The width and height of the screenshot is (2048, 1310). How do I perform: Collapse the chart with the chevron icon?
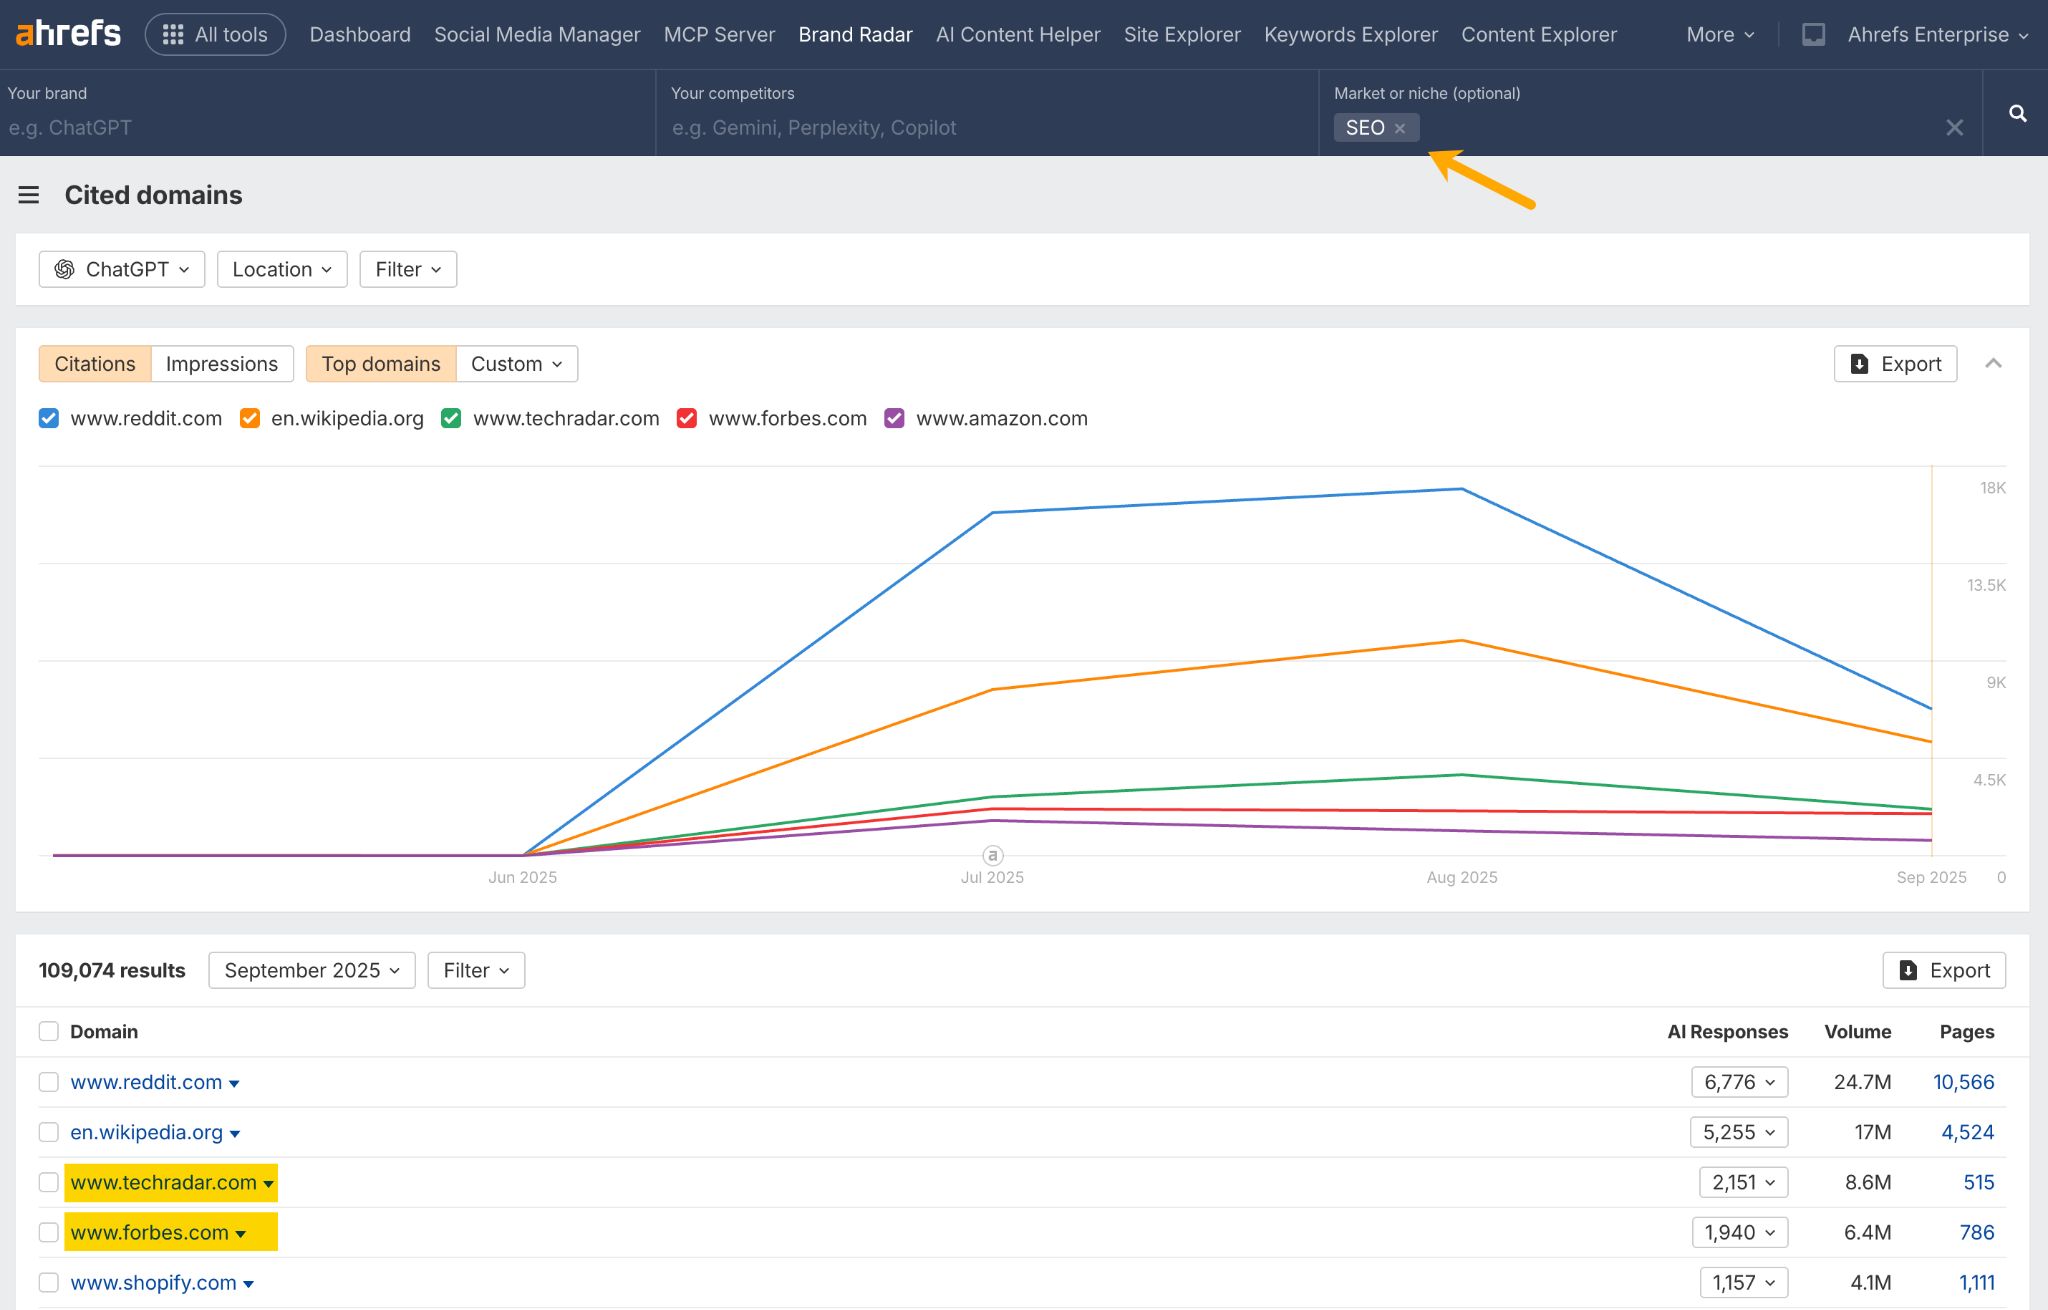coord(1994,363)
